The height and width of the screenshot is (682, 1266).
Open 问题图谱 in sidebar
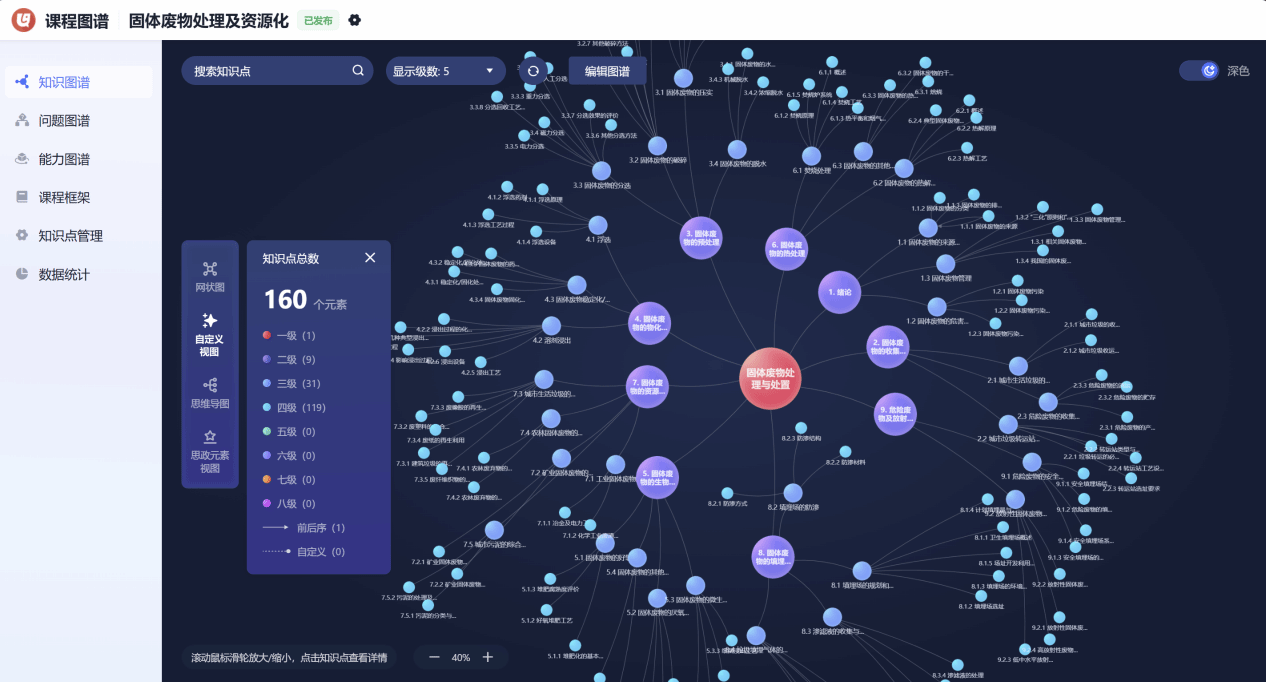[x=79, y=121]
